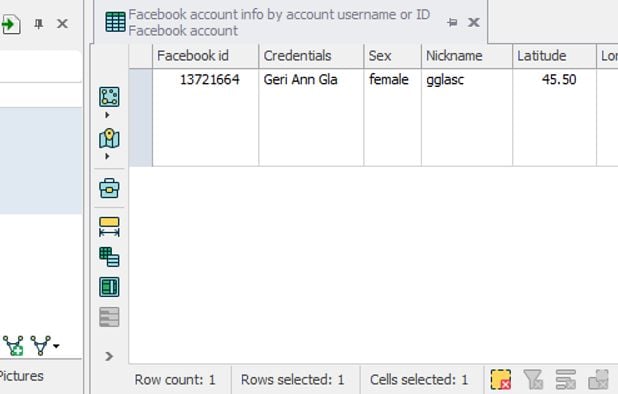
Task: Sort by Facebook id column header
Action: tap(205, 56)
